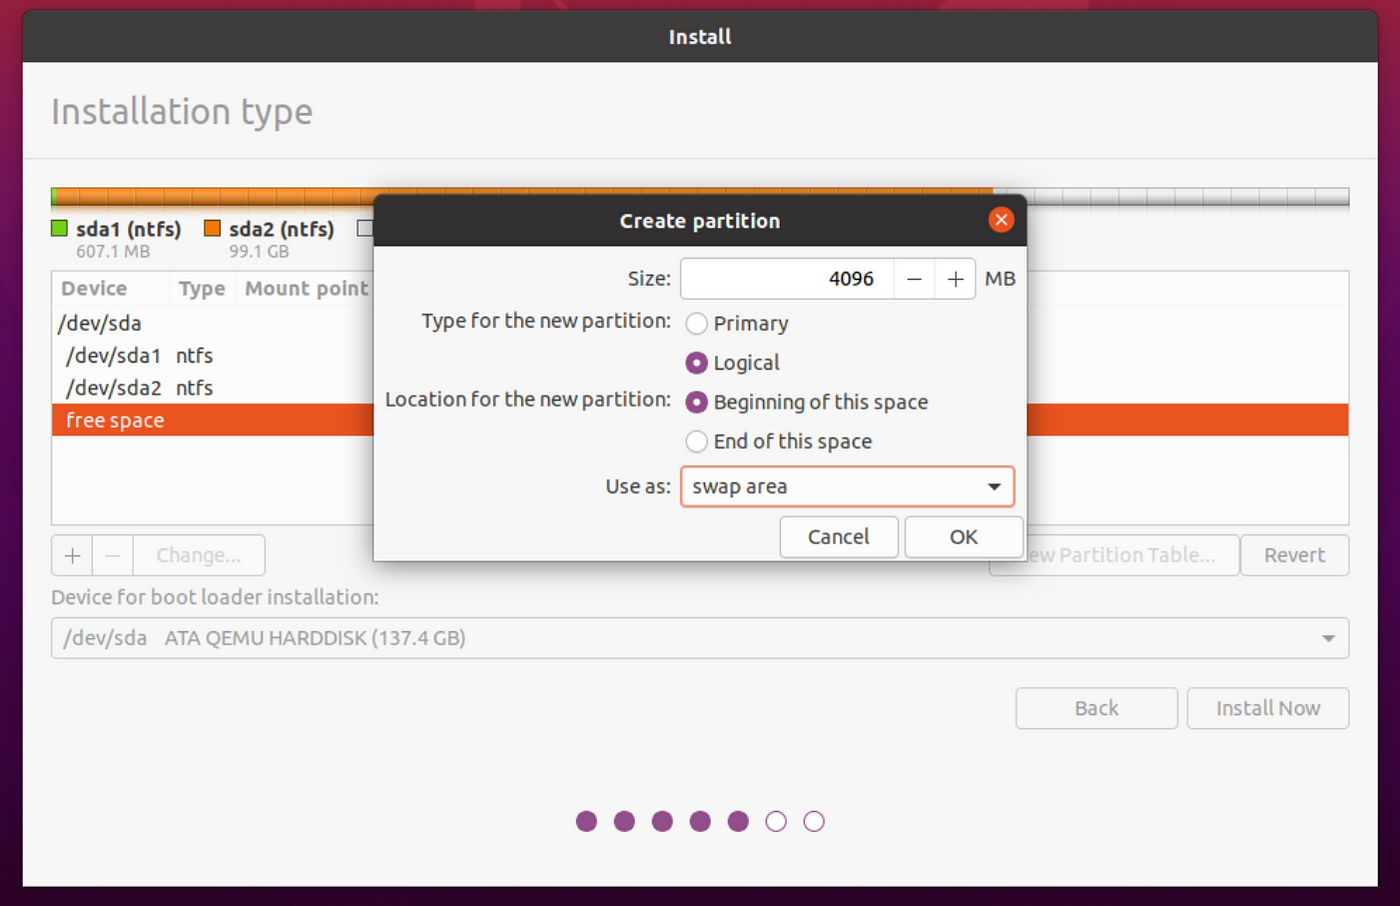Click the MB unit label beside size
Viewport: 1400px width, 906px height.
pyautogui.click(x=1000, y=279)
